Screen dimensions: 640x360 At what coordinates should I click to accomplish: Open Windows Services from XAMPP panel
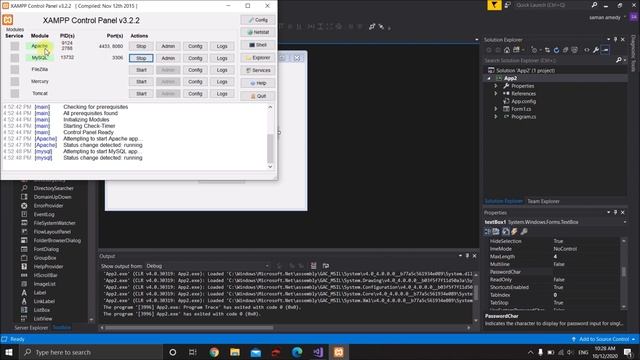258,70
